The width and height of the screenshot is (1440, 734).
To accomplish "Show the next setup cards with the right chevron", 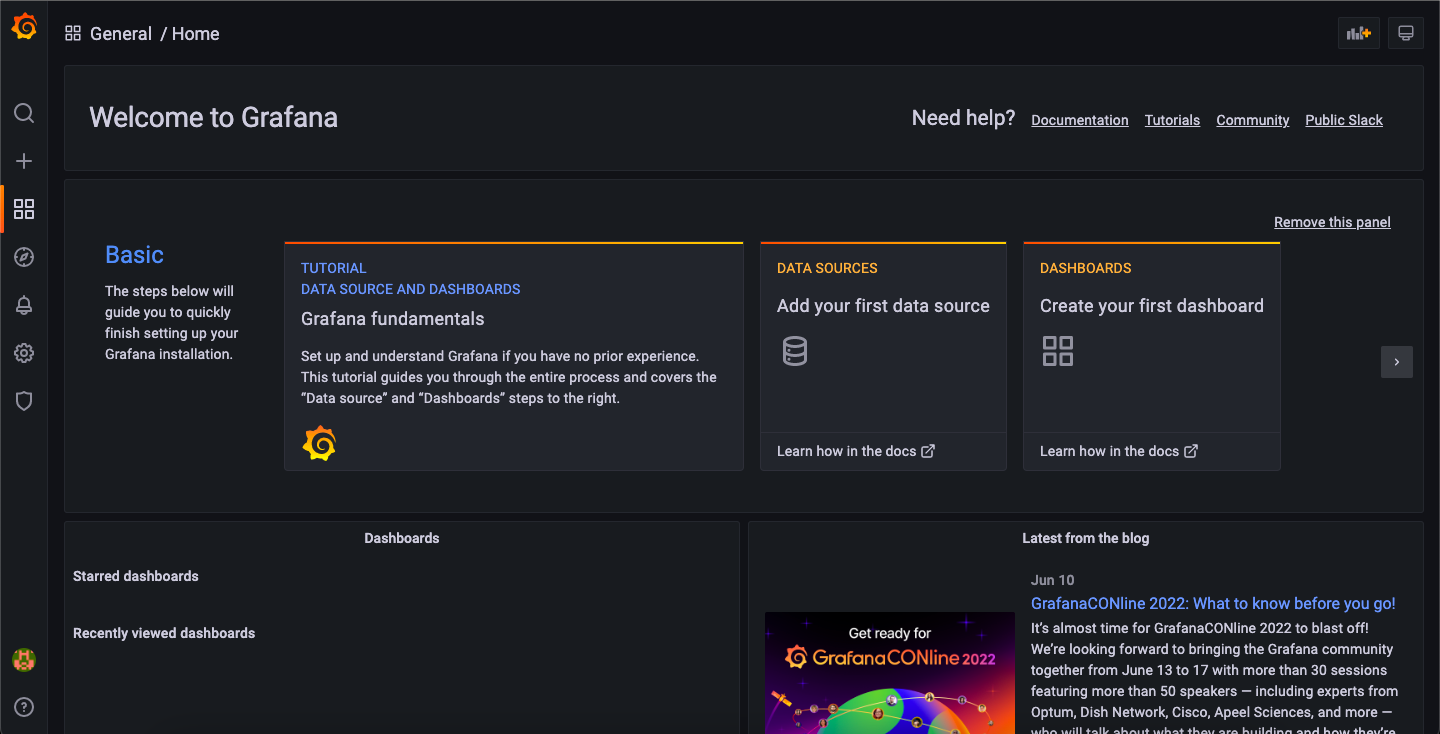I will [x=1397, y=362].
